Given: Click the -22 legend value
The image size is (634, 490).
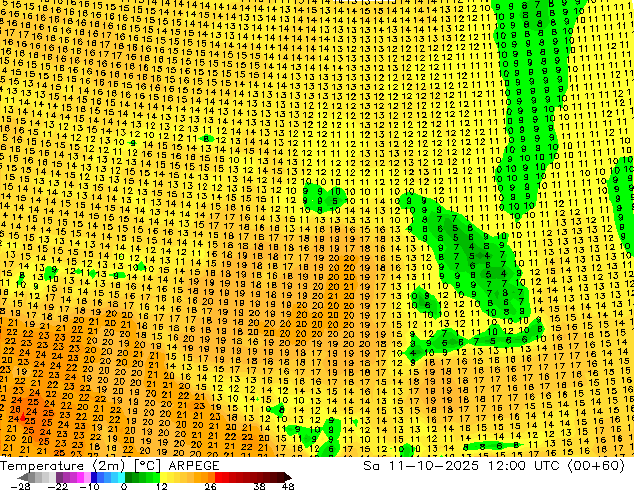Looking at the screenshot, I should [58, 486].
